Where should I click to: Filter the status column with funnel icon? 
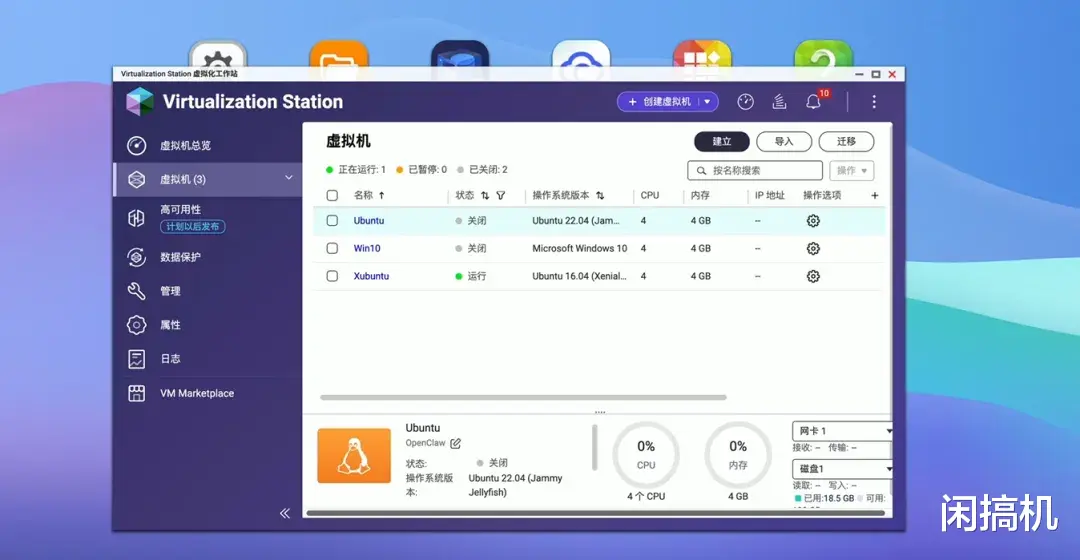click(501, 196)
